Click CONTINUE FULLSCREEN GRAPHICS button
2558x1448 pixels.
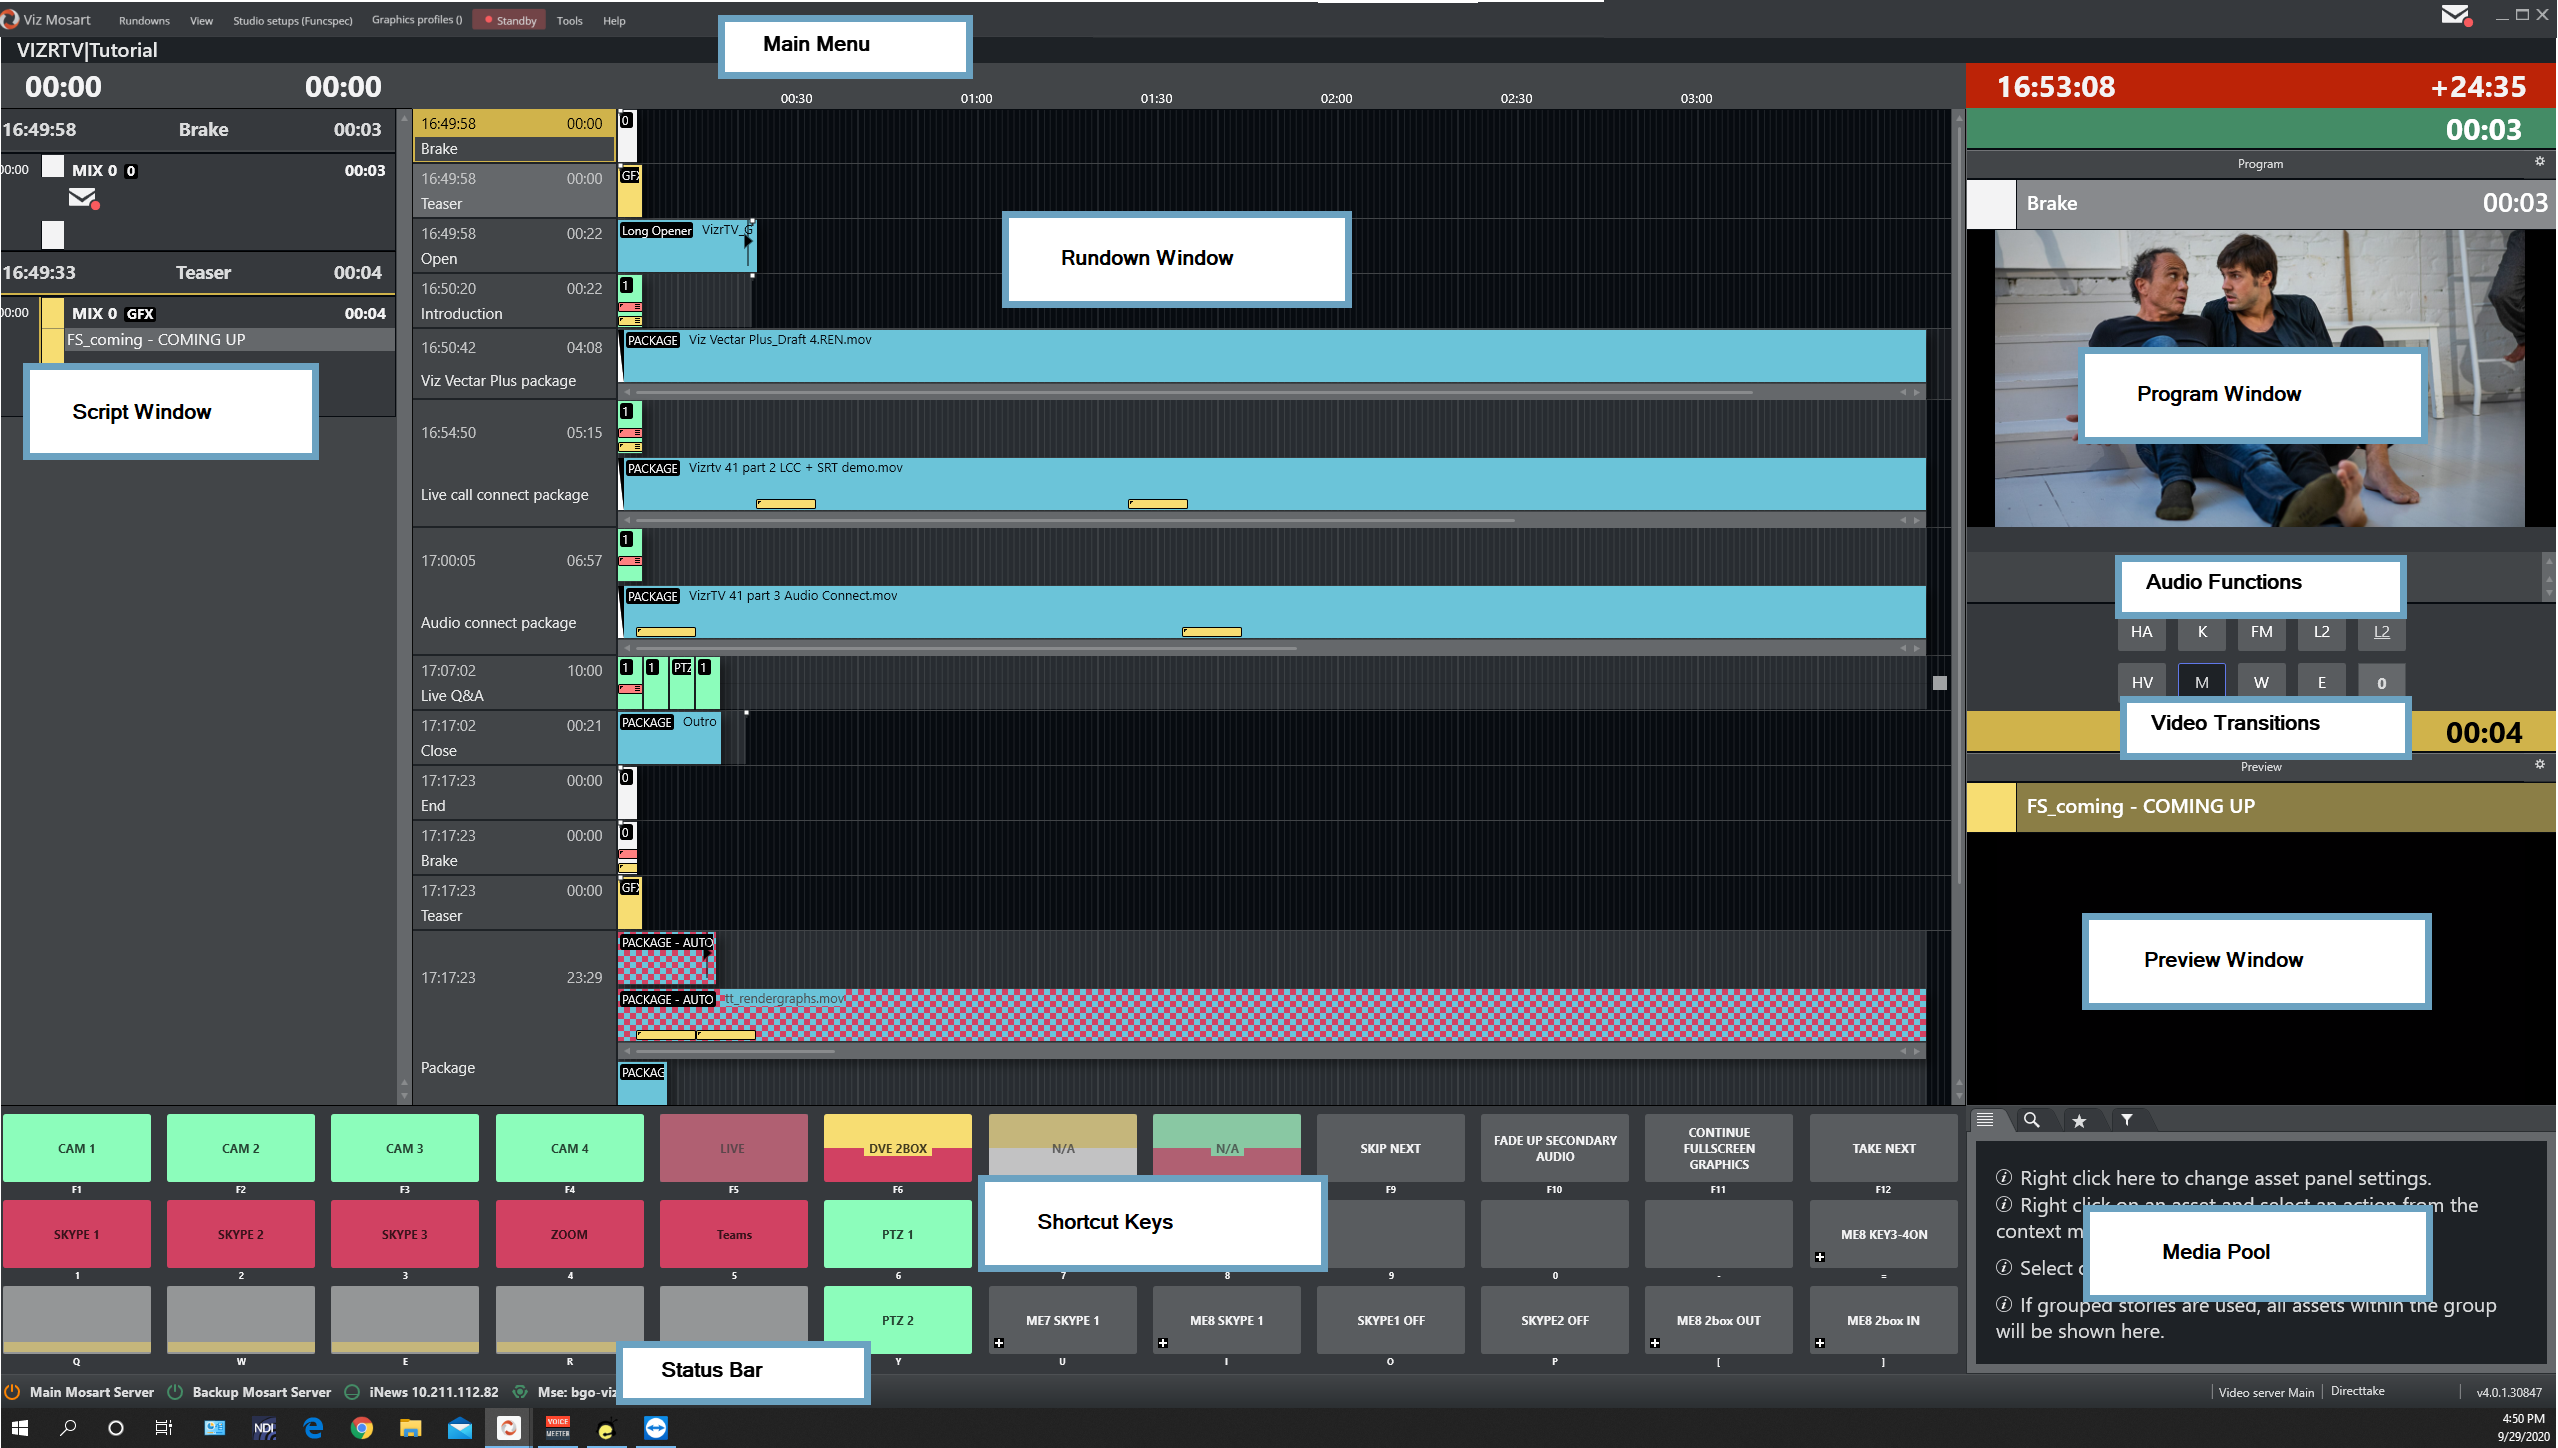point(1719,1148)
